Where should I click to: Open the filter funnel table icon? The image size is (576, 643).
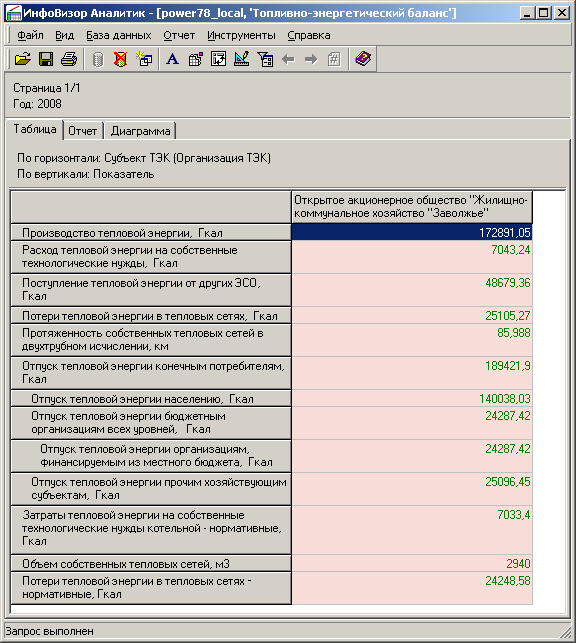click(265, 59)
